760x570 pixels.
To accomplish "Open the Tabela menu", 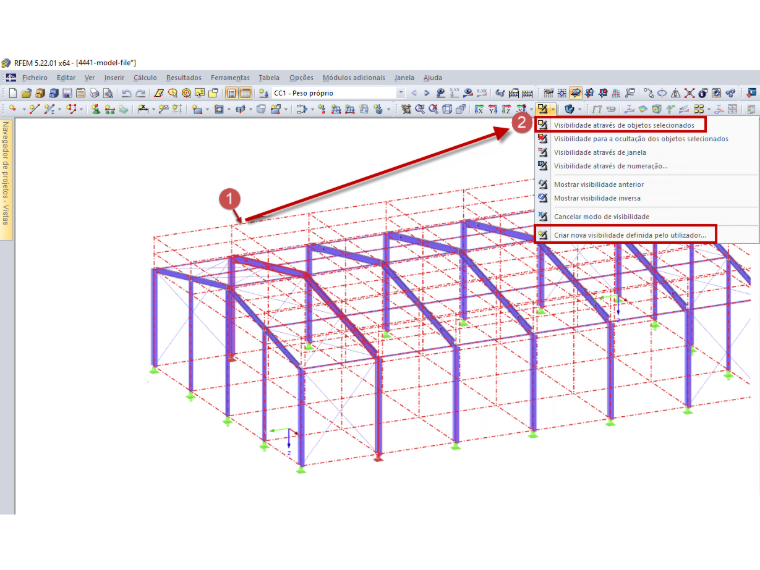I will tap(269, 78).
